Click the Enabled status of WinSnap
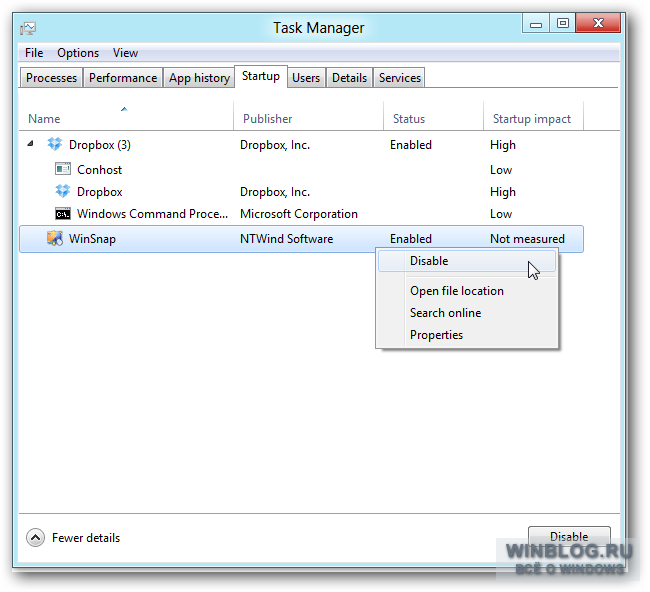 pyautogui.click(x=411, y=239)
